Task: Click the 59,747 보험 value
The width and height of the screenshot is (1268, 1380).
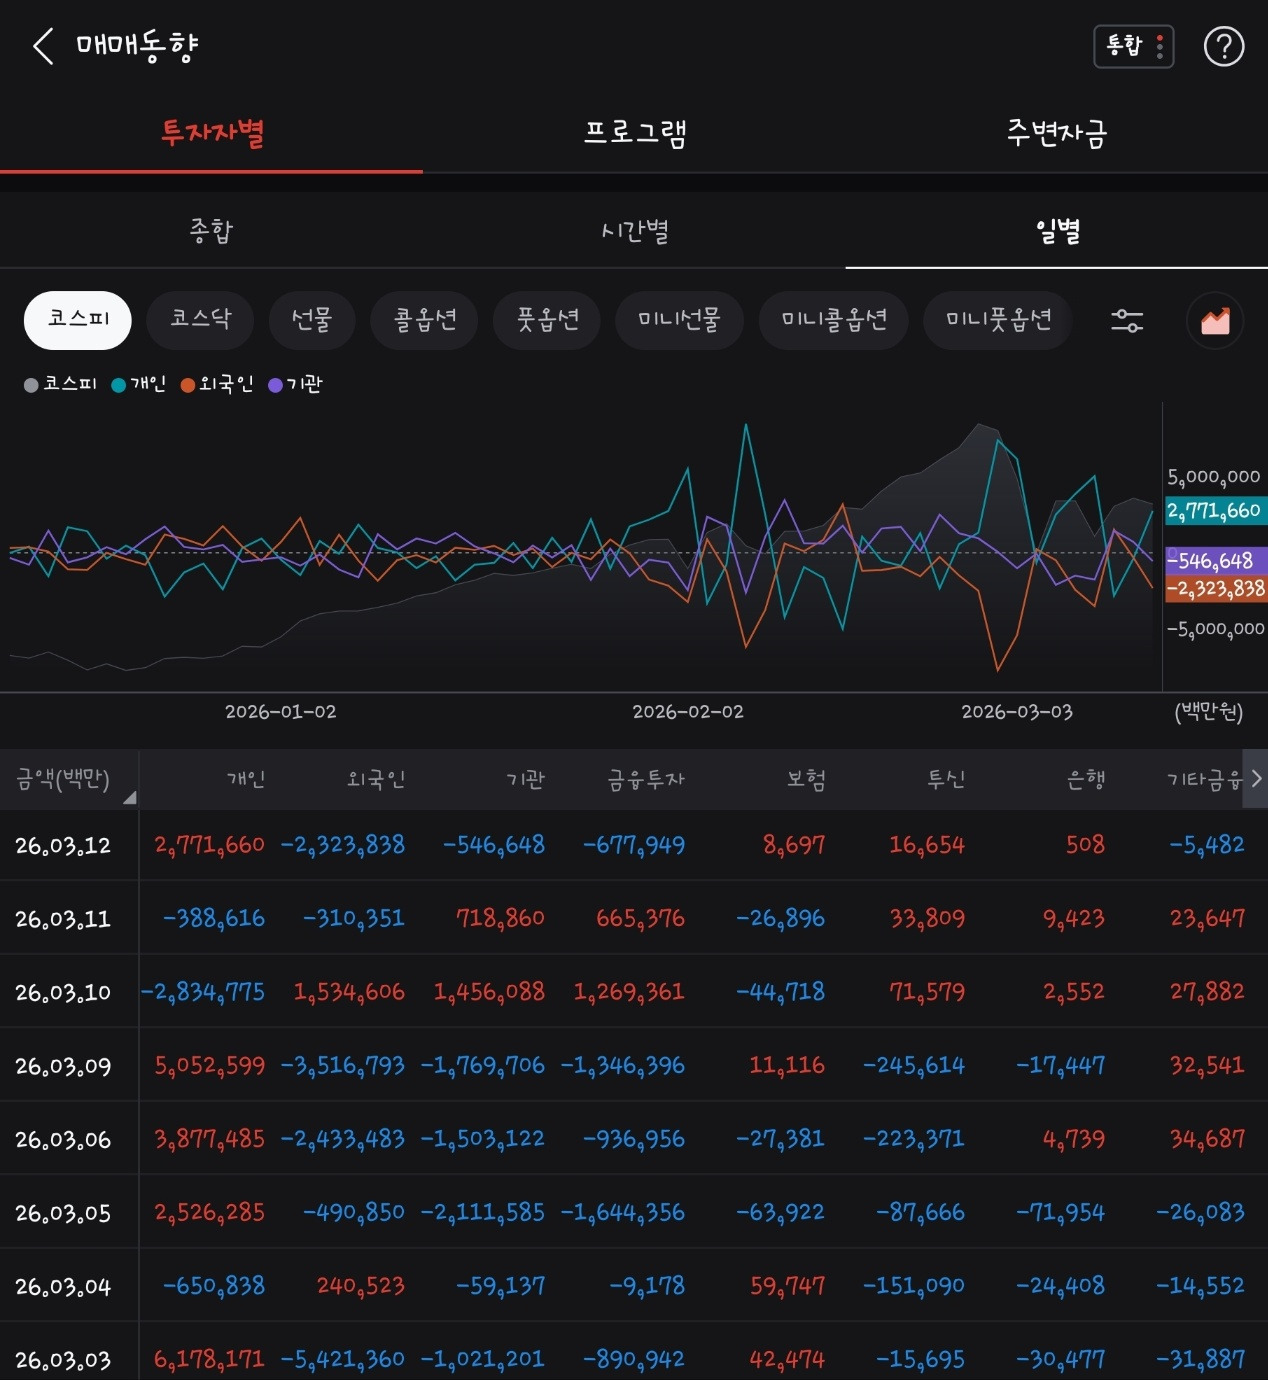Action: 788,1286
